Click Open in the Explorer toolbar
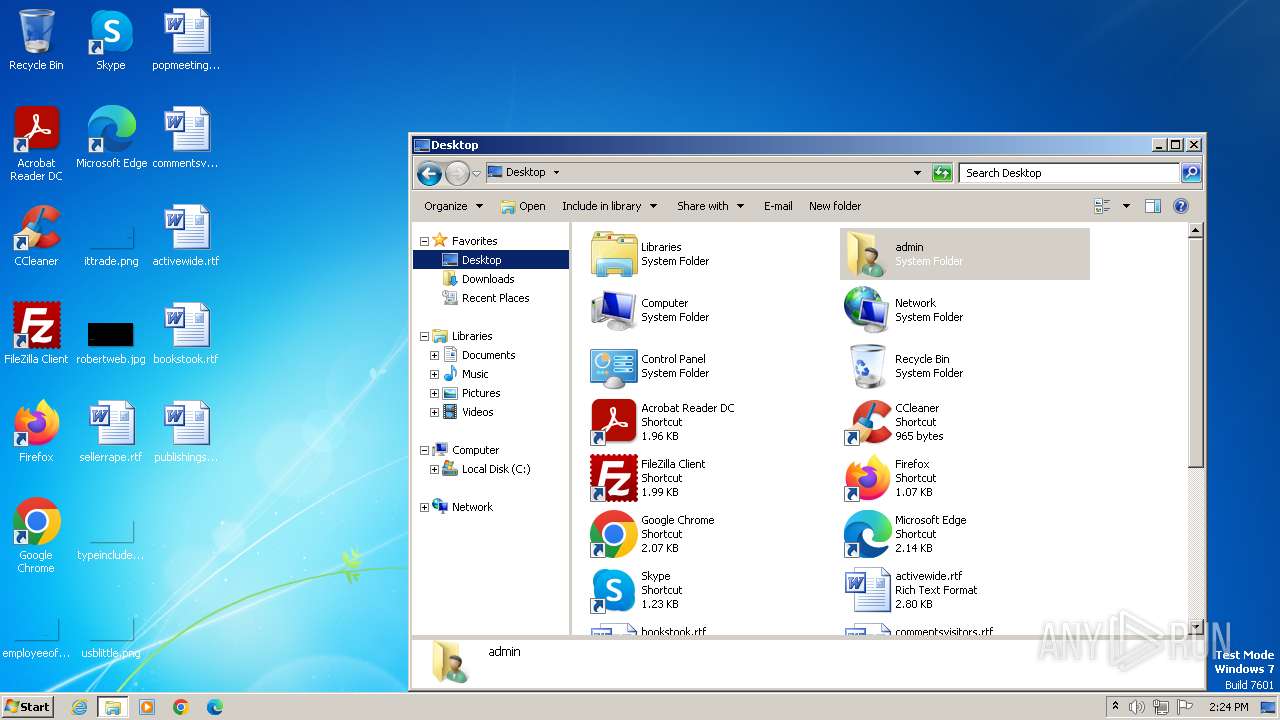 pyautogui.click(x=523, y=206)
